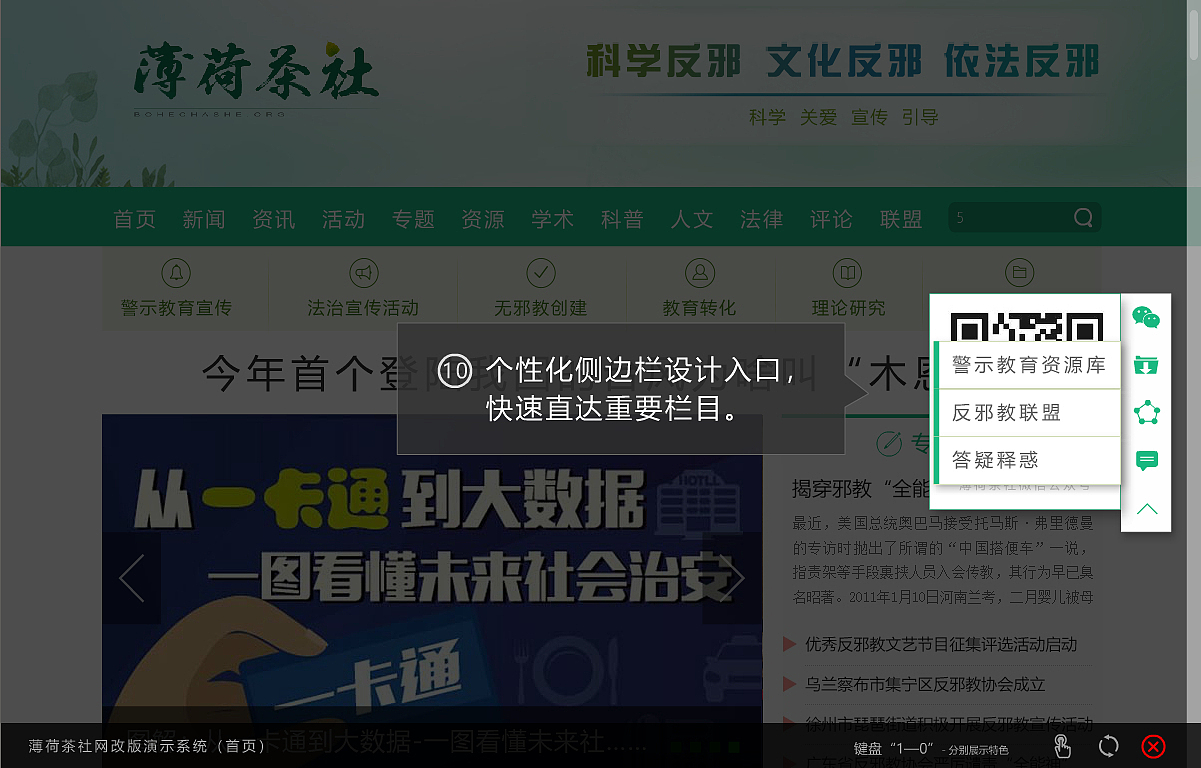Image resolution: width=1201 pixels, height=768 pixels.
Task: Open the 新闻 nav item
Action: tap(204, 219)
